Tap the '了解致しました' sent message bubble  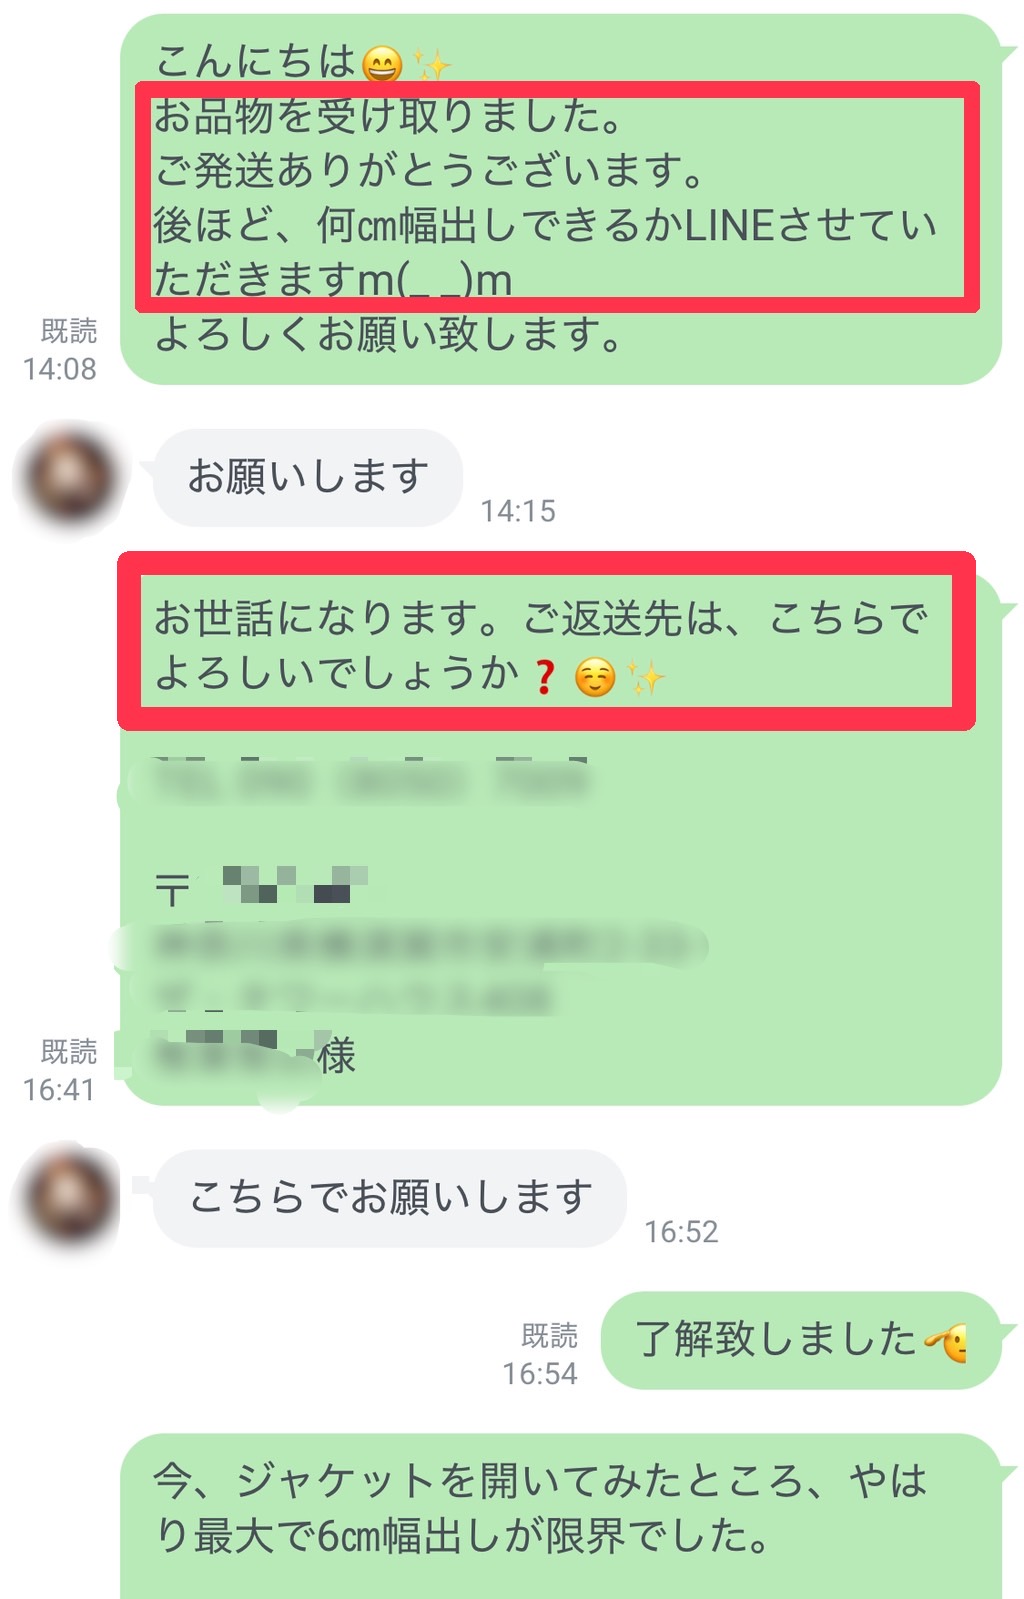pyautogui.click(x=801, y=1340)
